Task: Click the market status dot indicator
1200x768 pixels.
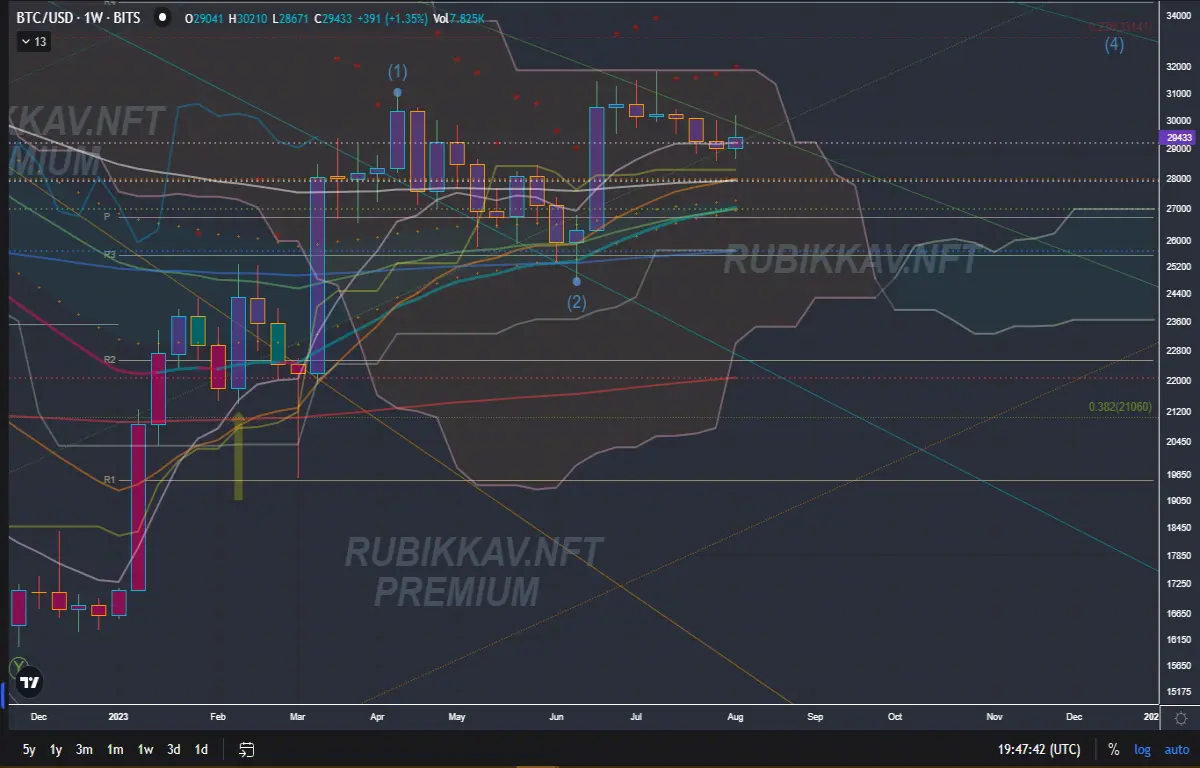Action: tap(161, 18)
